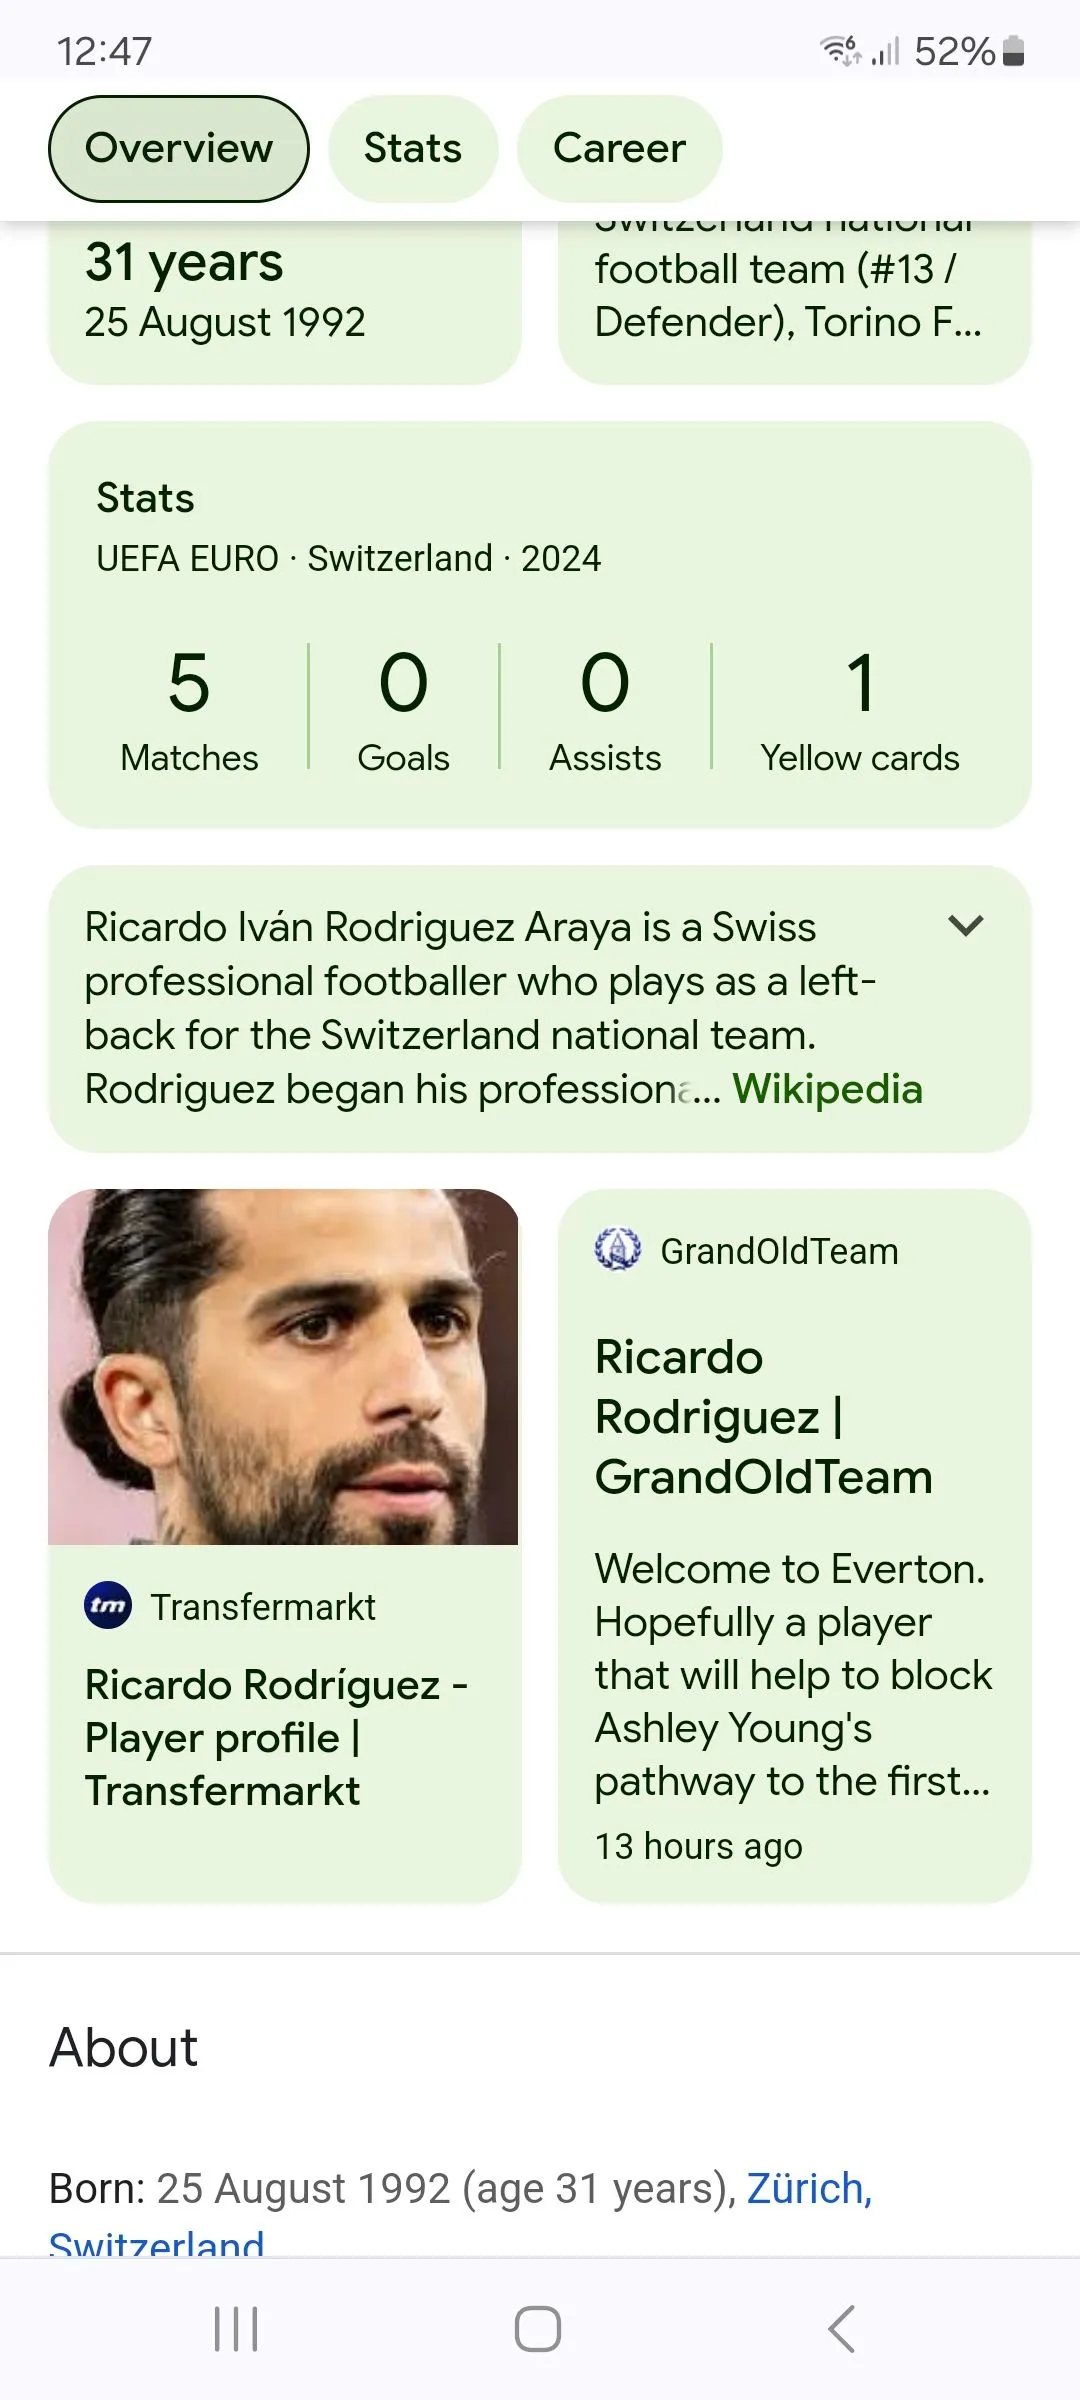Open the GrandOldTeam article headline
Image resolution: width=1080 pixels, height=2400 pixels.
tap(763, 1416)
